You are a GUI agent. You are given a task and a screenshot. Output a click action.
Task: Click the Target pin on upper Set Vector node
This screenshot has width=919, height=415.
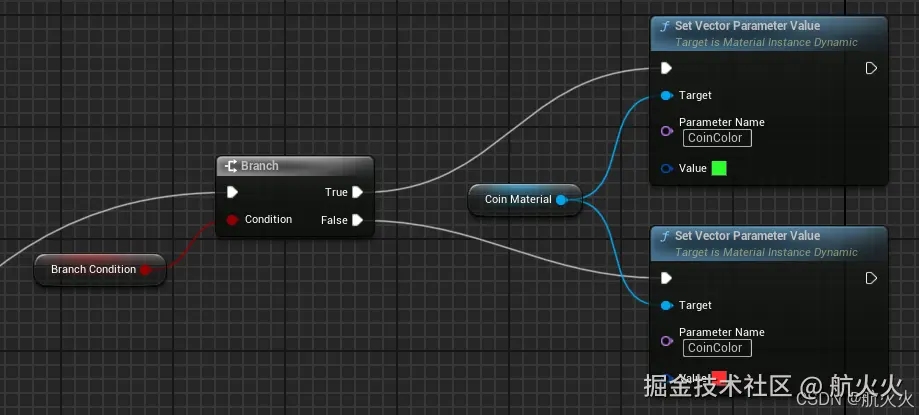666,96
